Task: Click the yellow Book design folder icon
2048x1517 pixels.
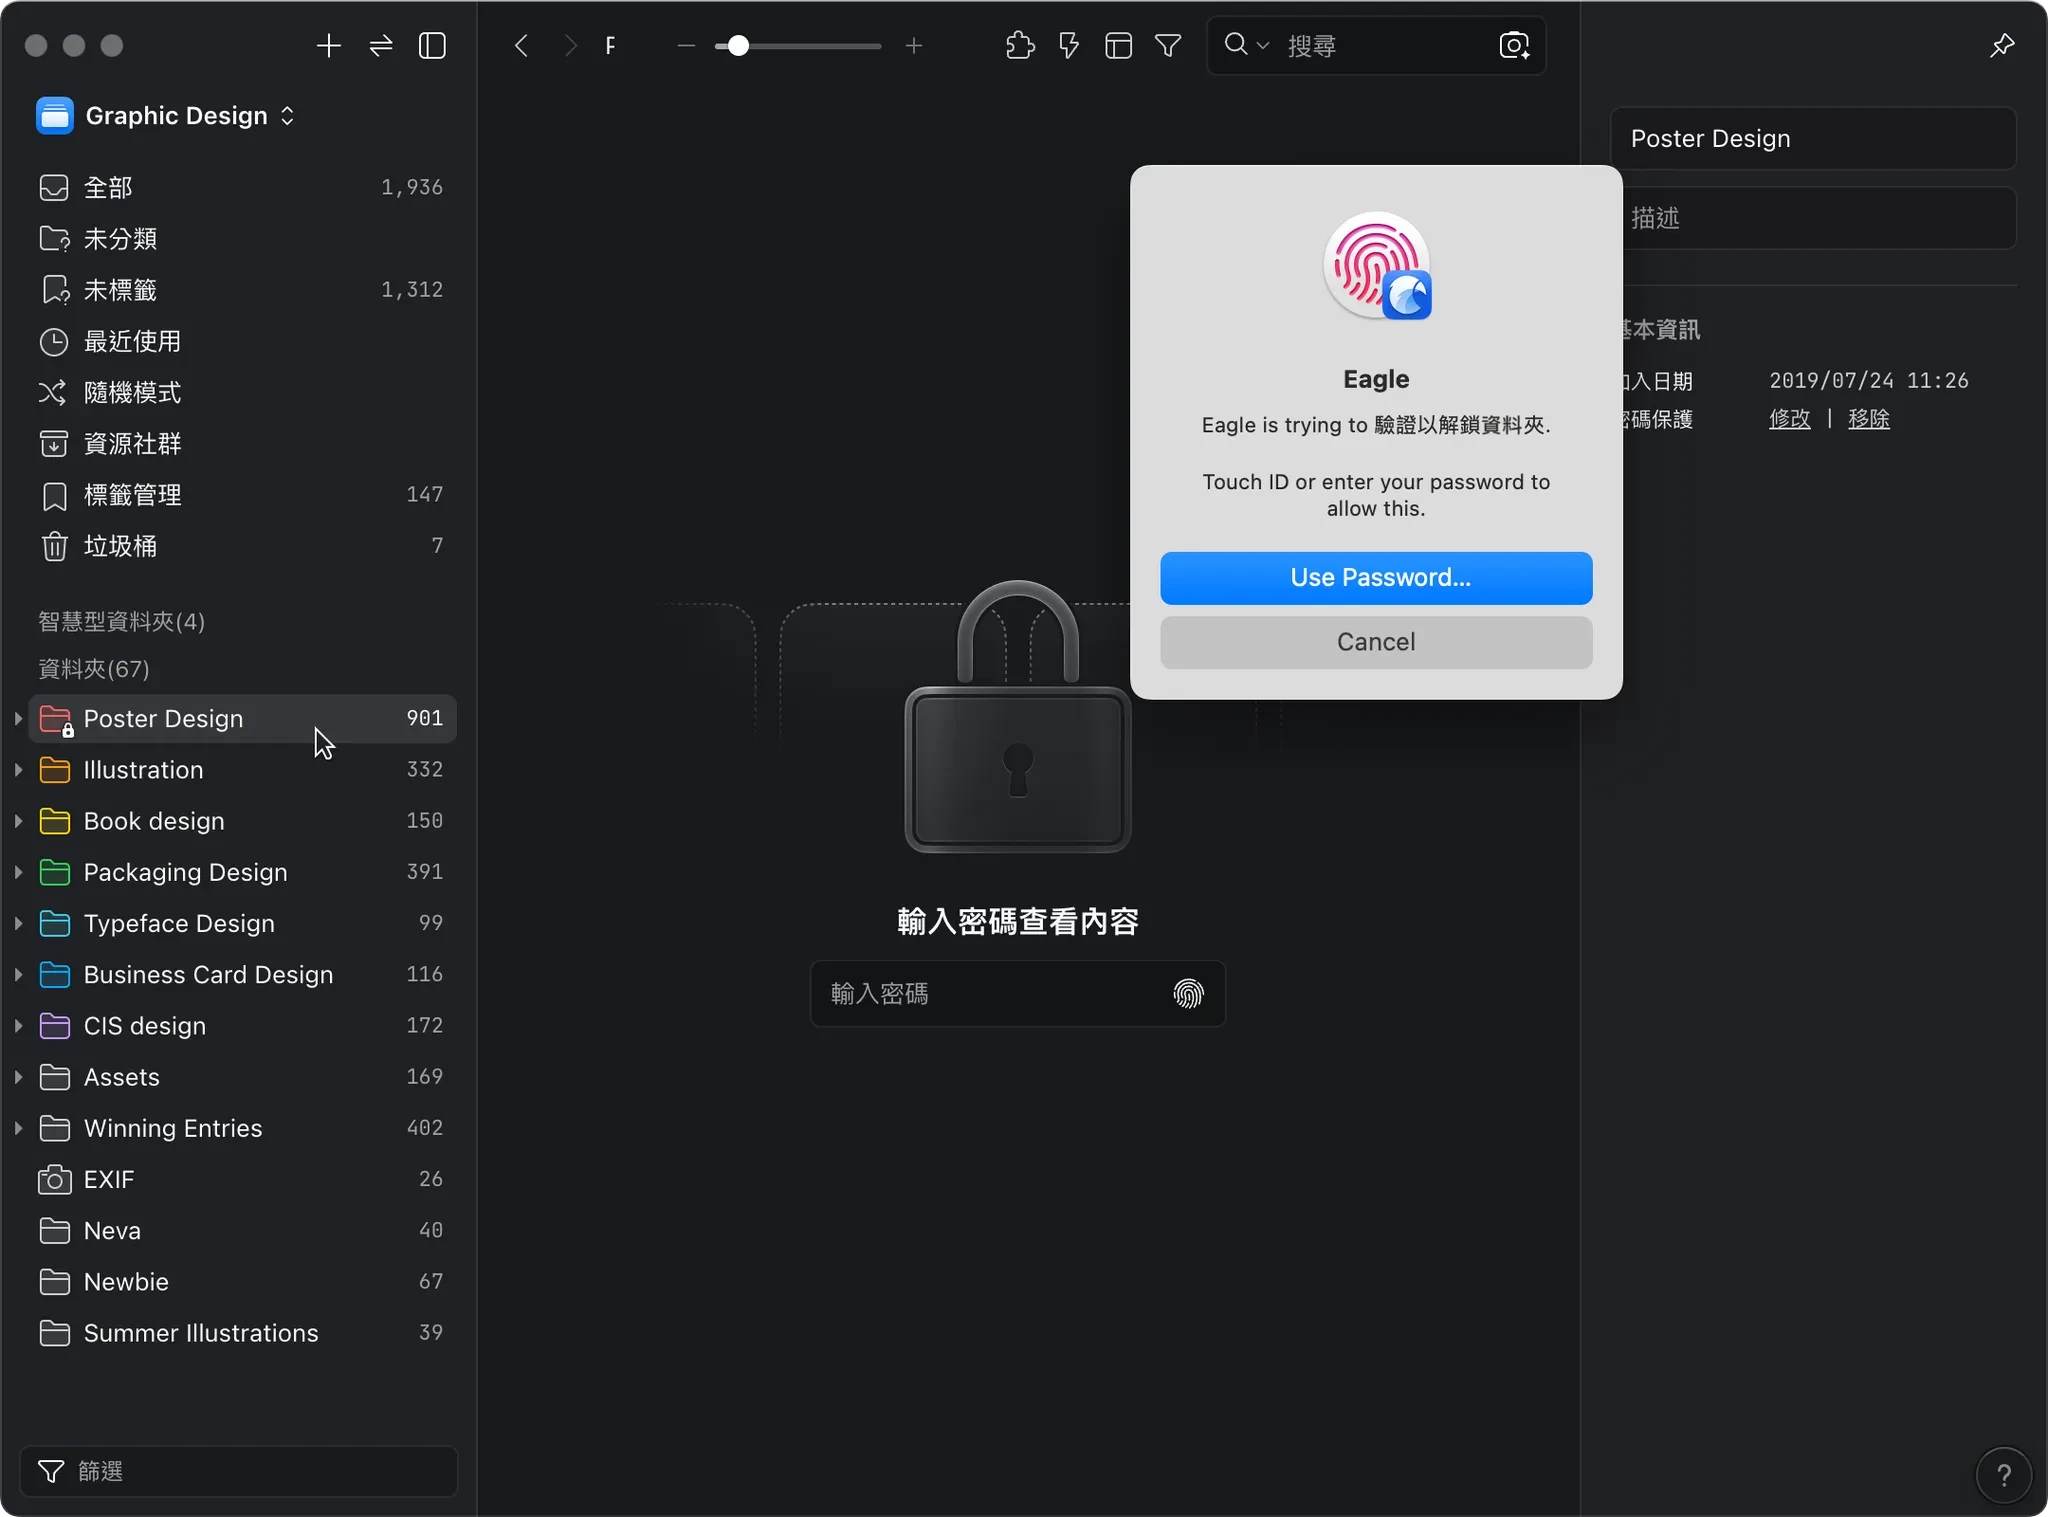Action: pyautogui.click(x=55, y=821)
